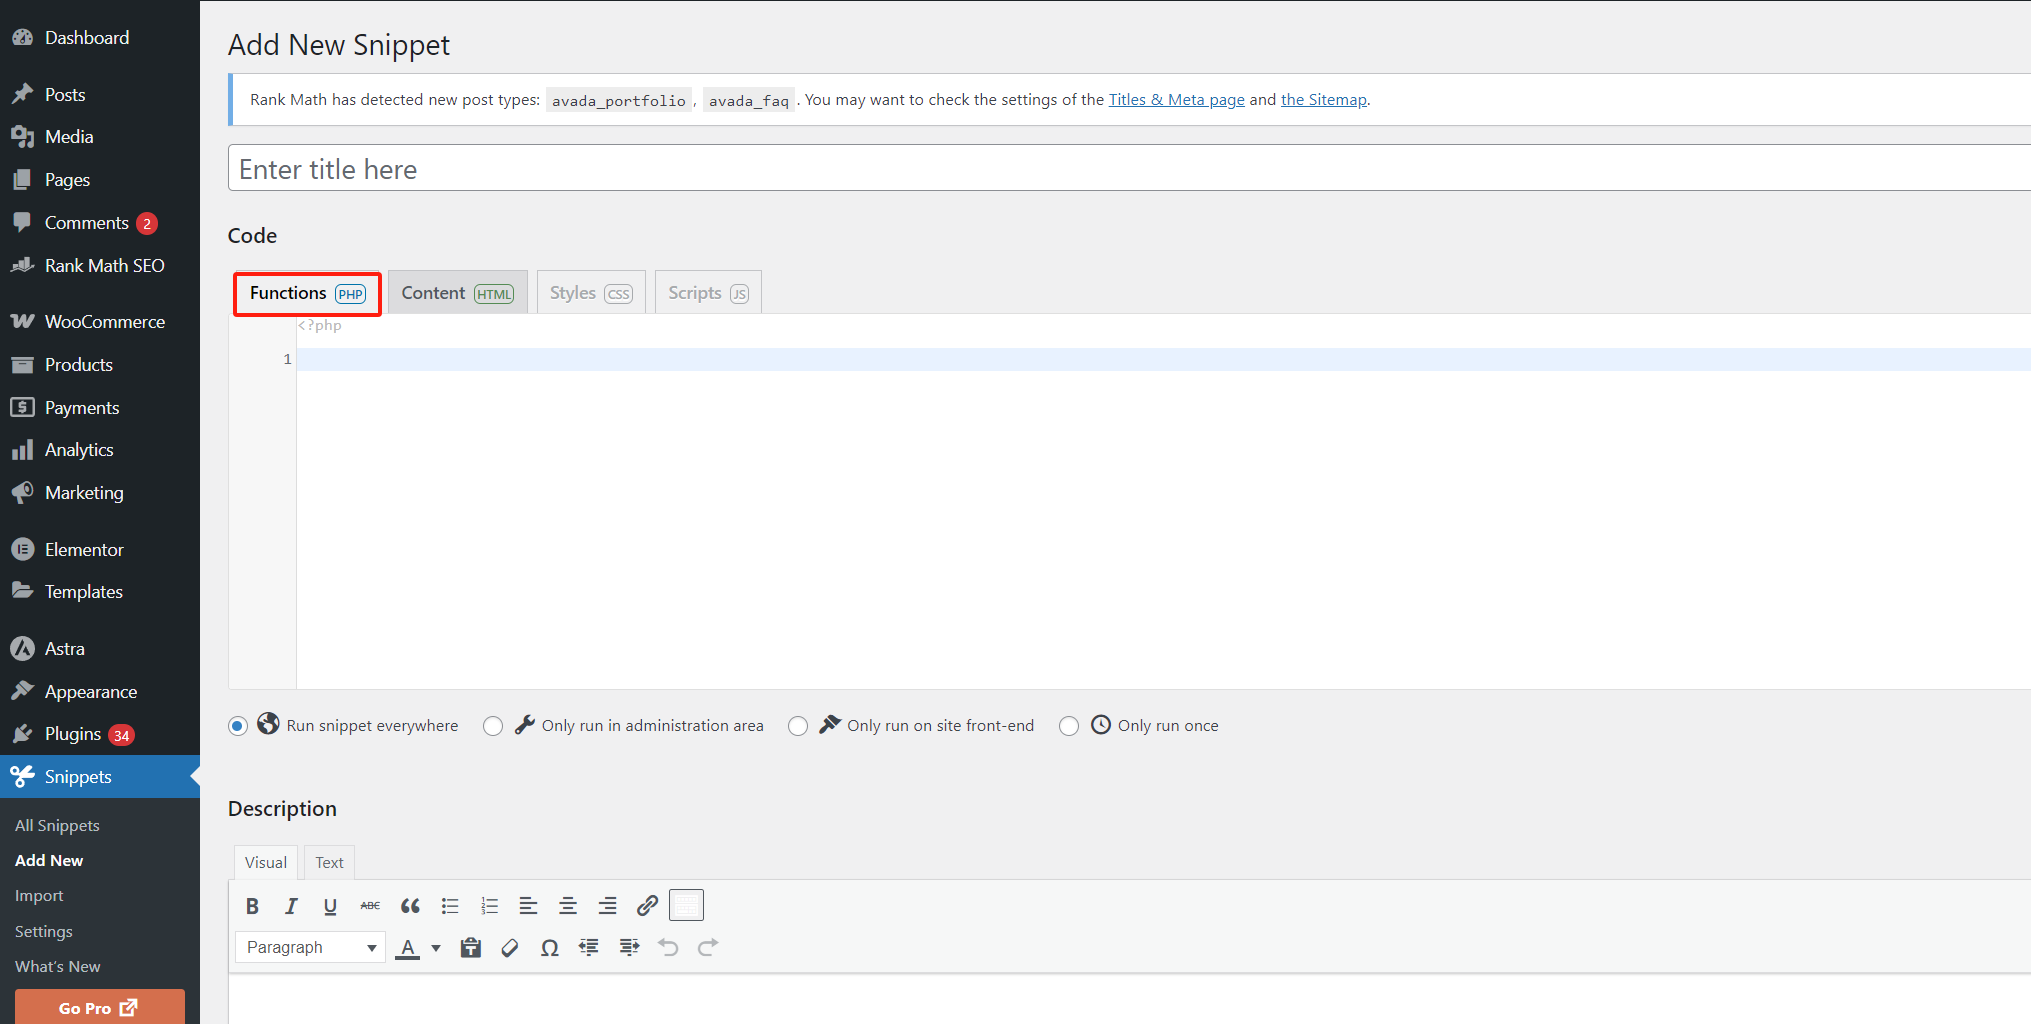Select the Run snippet everywhere option
2031x1024 pixels.
237,726
